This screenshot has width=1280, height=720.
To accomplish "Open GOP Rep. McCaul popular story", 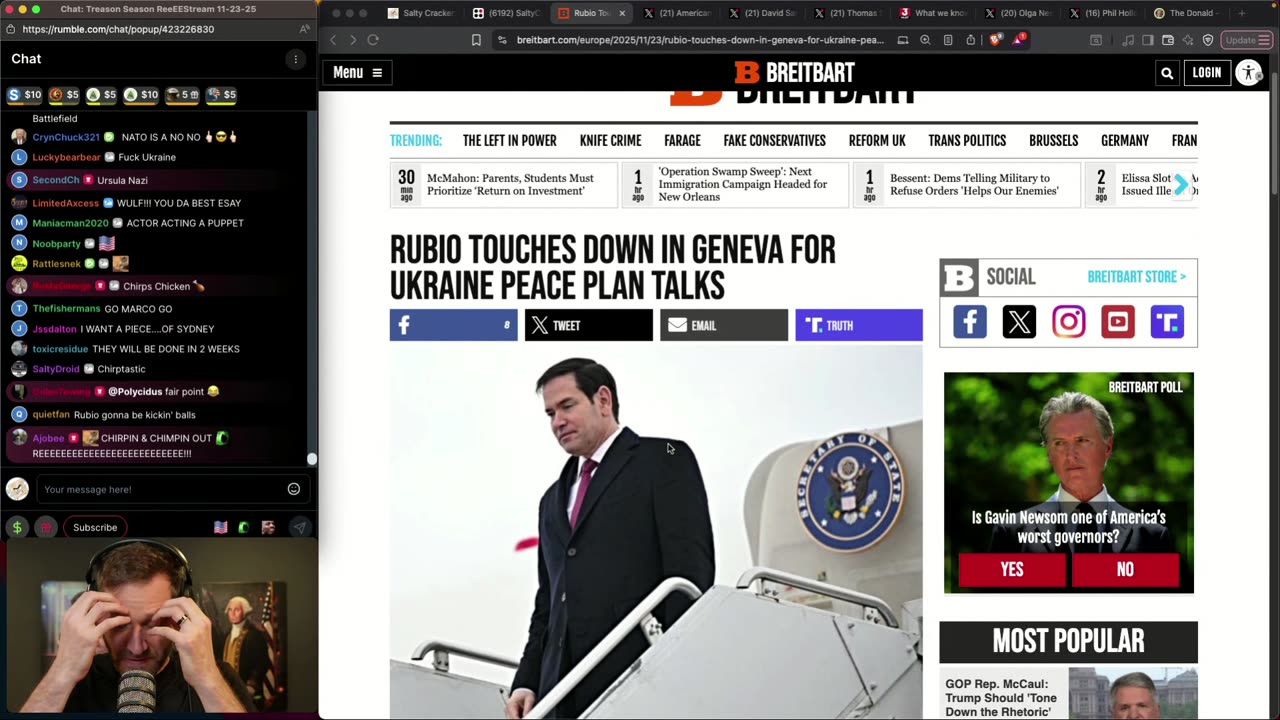I will (1002, 698).
